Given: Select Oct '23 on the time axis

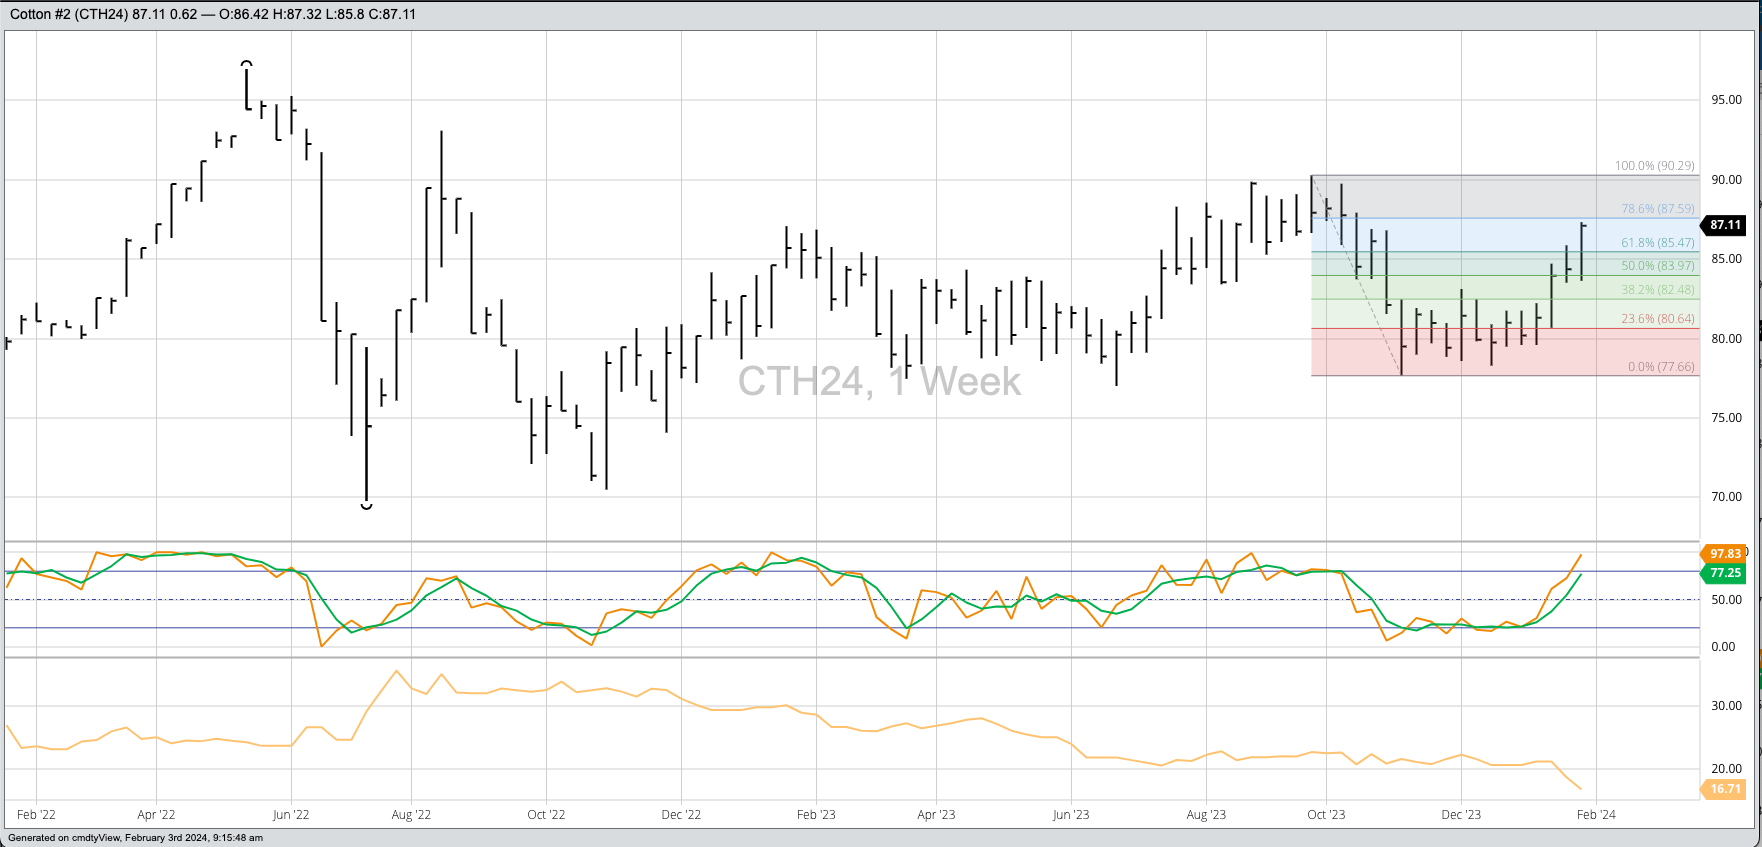Looking at the screenshot, I should 1326,815.
